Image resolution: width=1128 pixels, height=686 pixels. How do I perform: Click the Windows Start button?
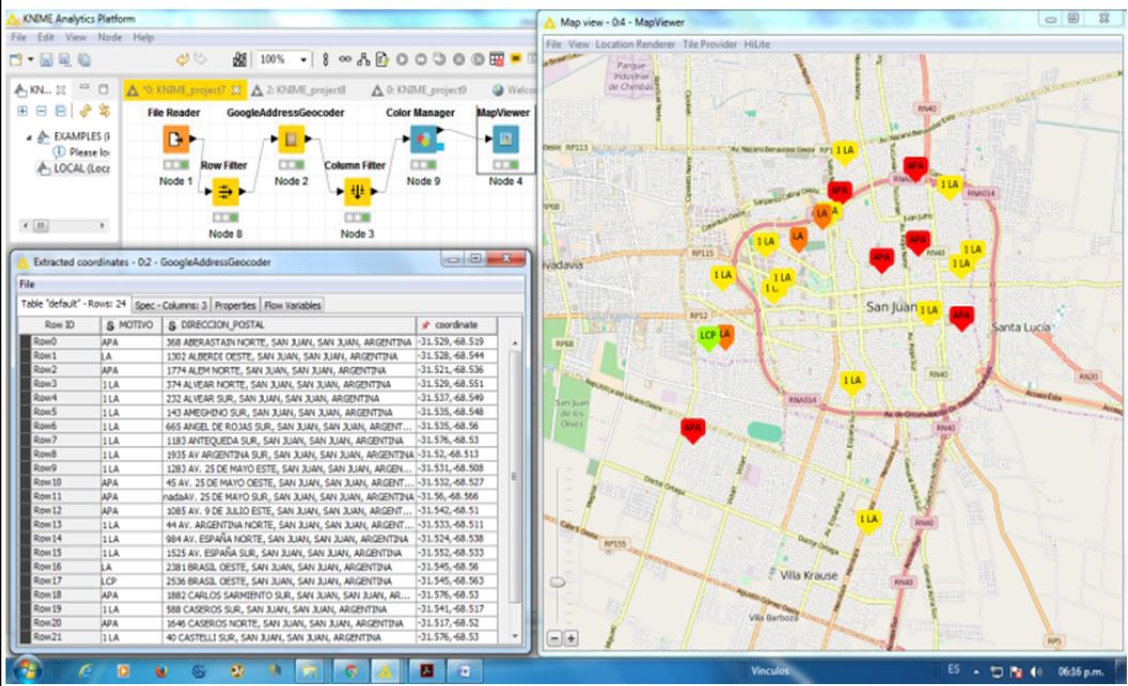[26, 670]
